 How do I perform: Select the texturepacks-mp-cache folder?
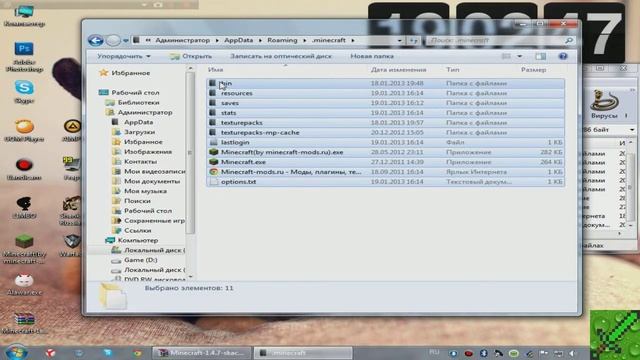click(x=386, y=132)
